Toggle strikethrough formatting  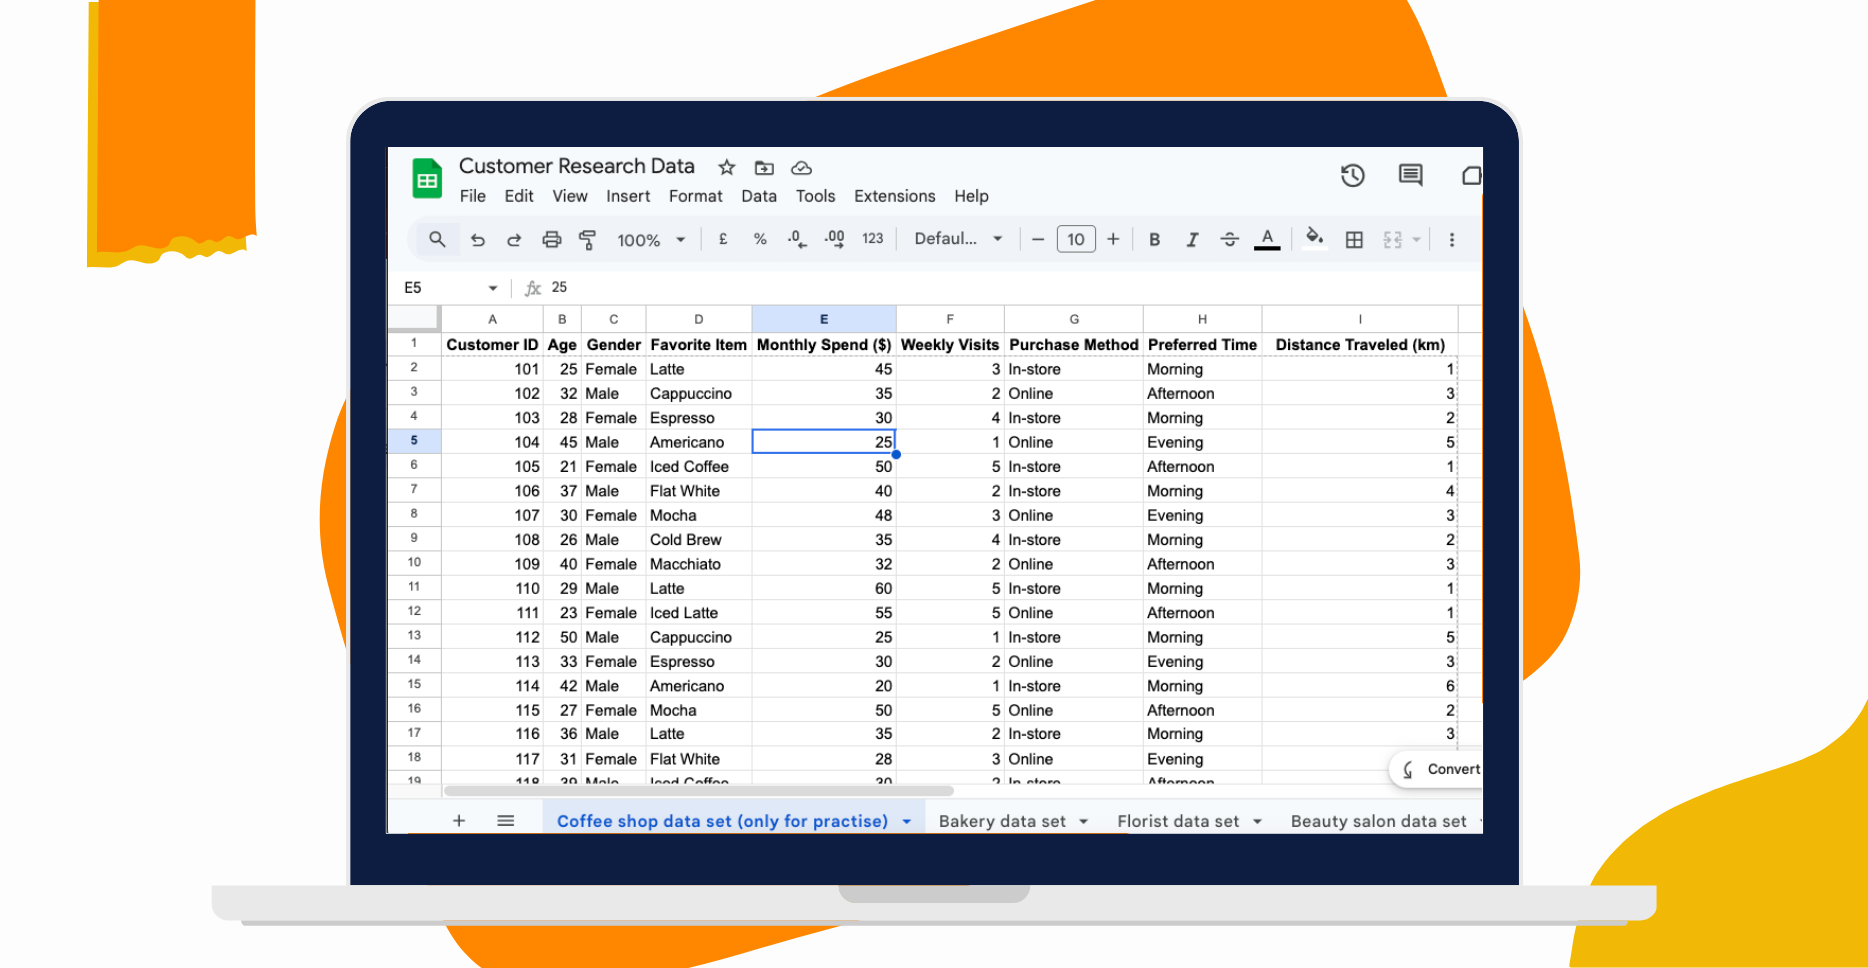tap(1230, 239)
